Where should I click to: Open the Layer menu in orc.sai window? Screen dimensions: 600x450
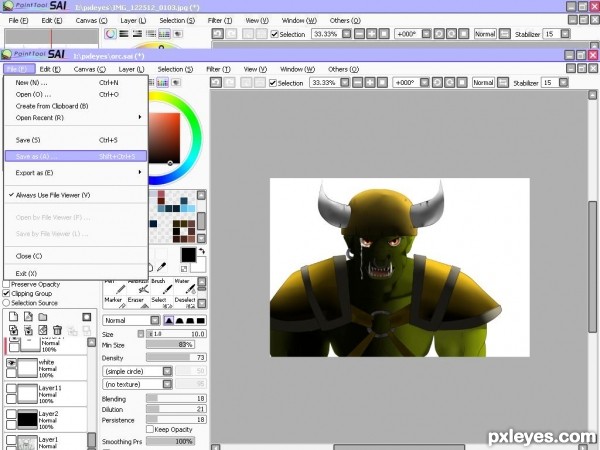point(132,69)
